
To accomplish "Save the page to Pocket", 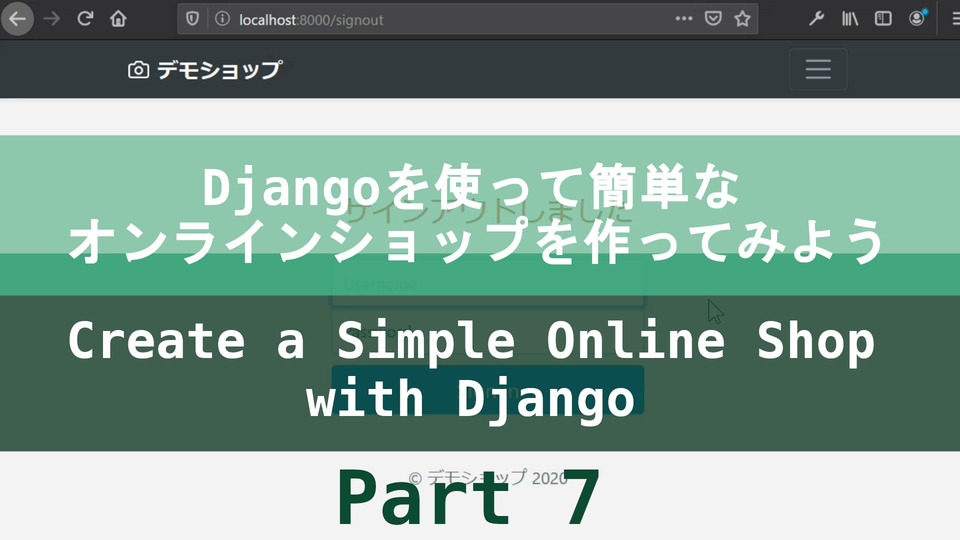I will coord(713,19).
